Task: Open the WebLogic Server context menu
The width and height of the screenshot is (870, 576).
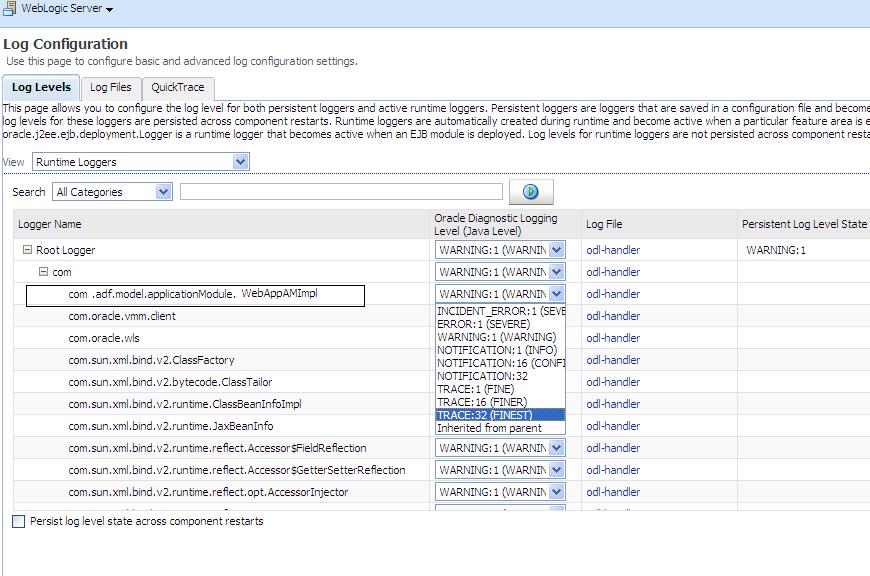Action: tap(109, 9)
